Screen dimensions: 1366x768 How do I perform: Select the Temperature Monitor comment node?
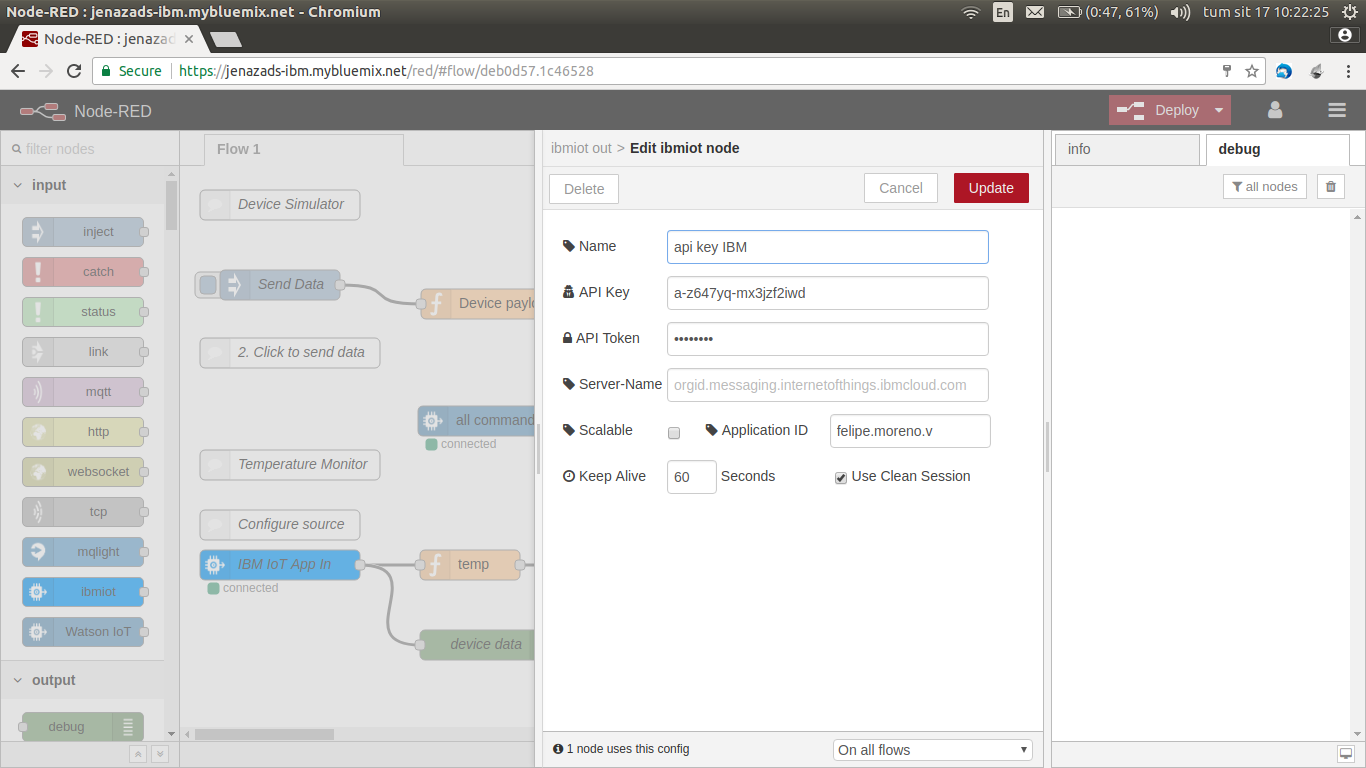[x=290, y=465]
